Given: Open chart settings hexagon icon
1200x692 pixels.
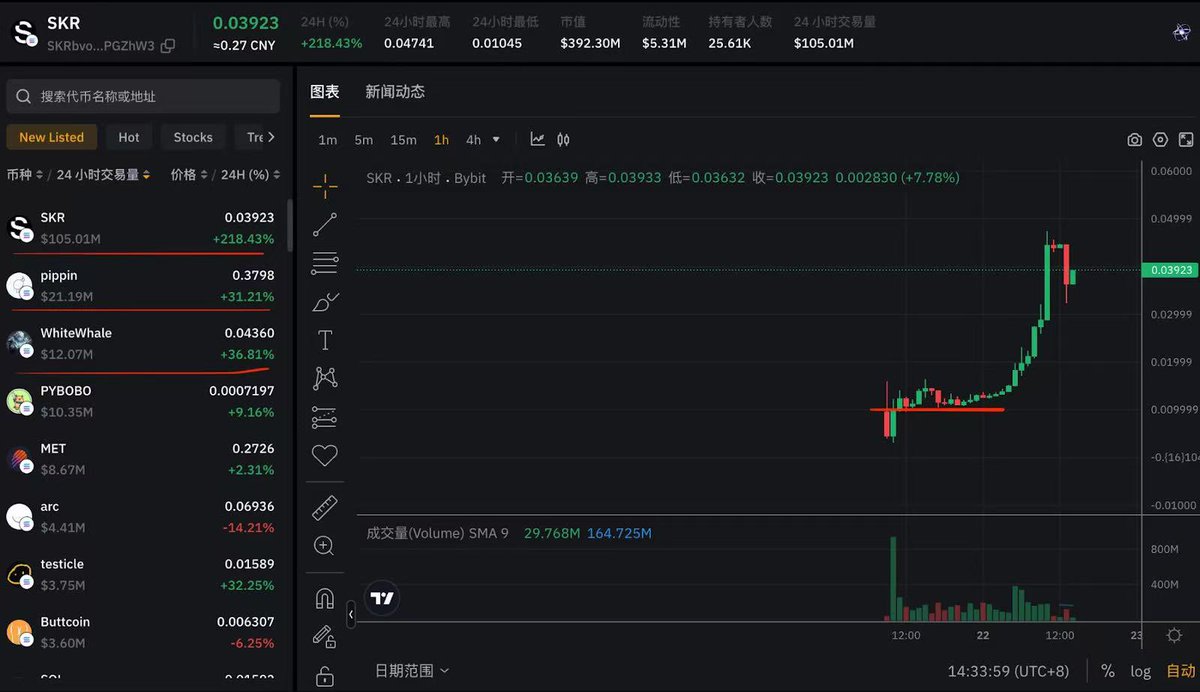Looking at the screenshot, I should pyautogui.click(x=1161, y=140).
